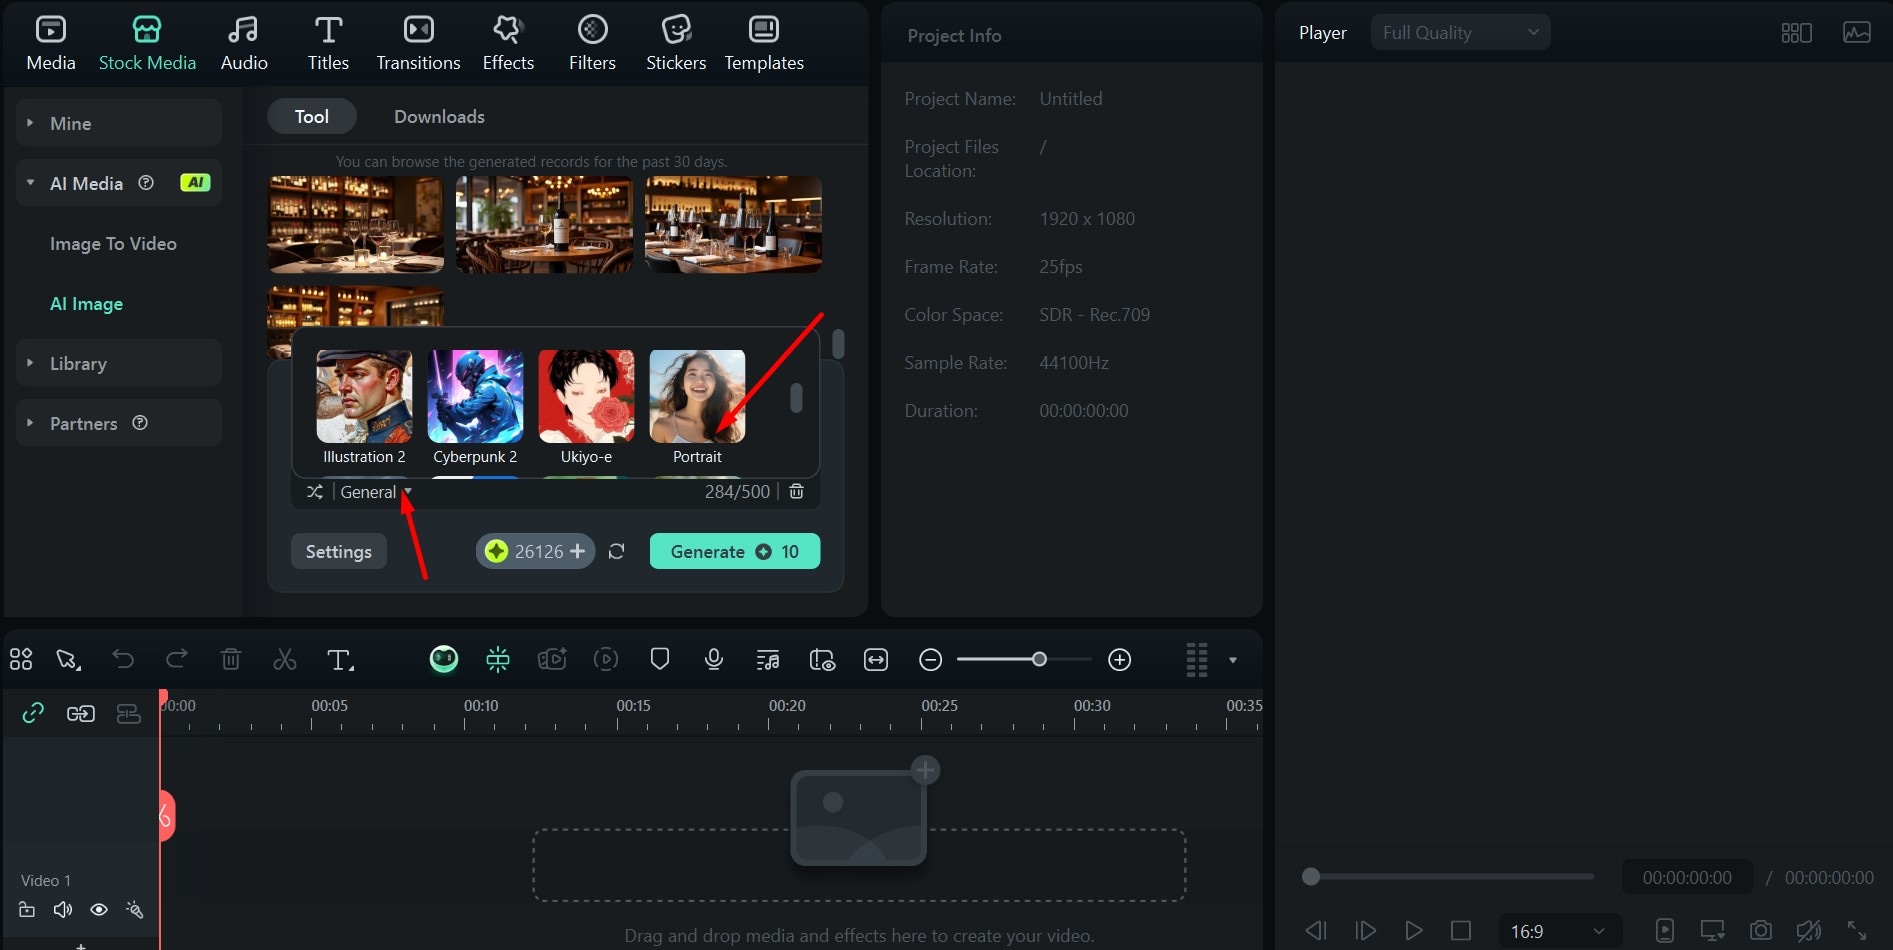Viewport: 1893px width, 950px height.
Task: Take a snapshot with camera icon
Action: point(1761,931)
